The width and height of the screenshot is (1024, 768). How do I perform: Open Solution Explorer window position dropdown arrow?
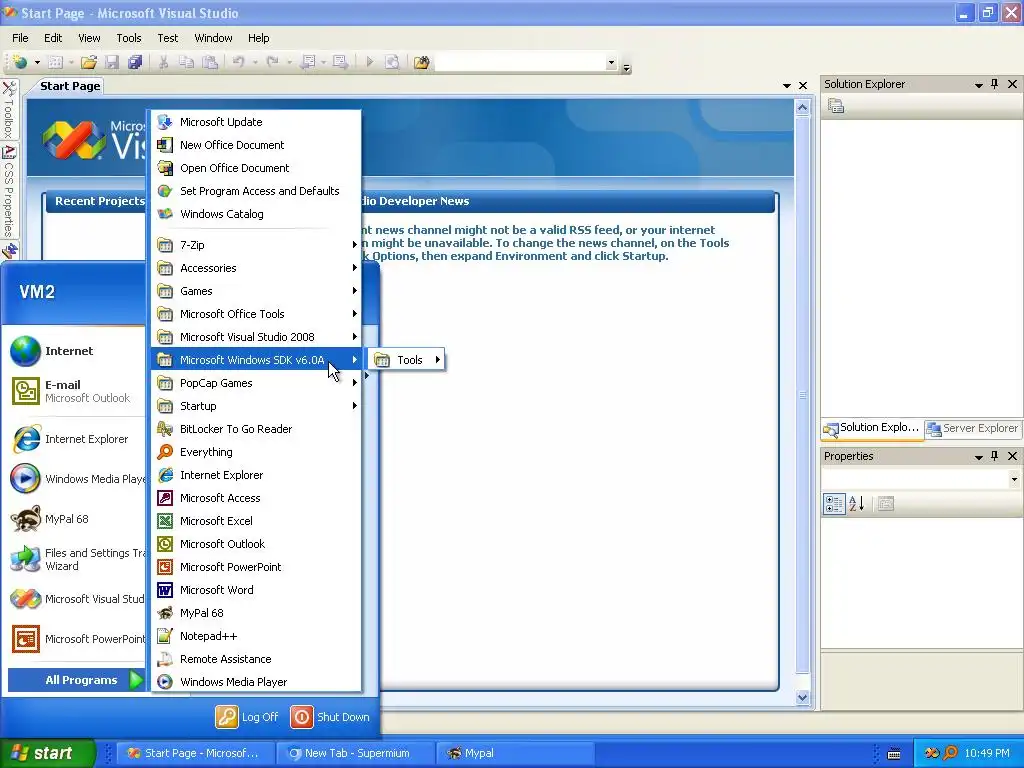978,84
